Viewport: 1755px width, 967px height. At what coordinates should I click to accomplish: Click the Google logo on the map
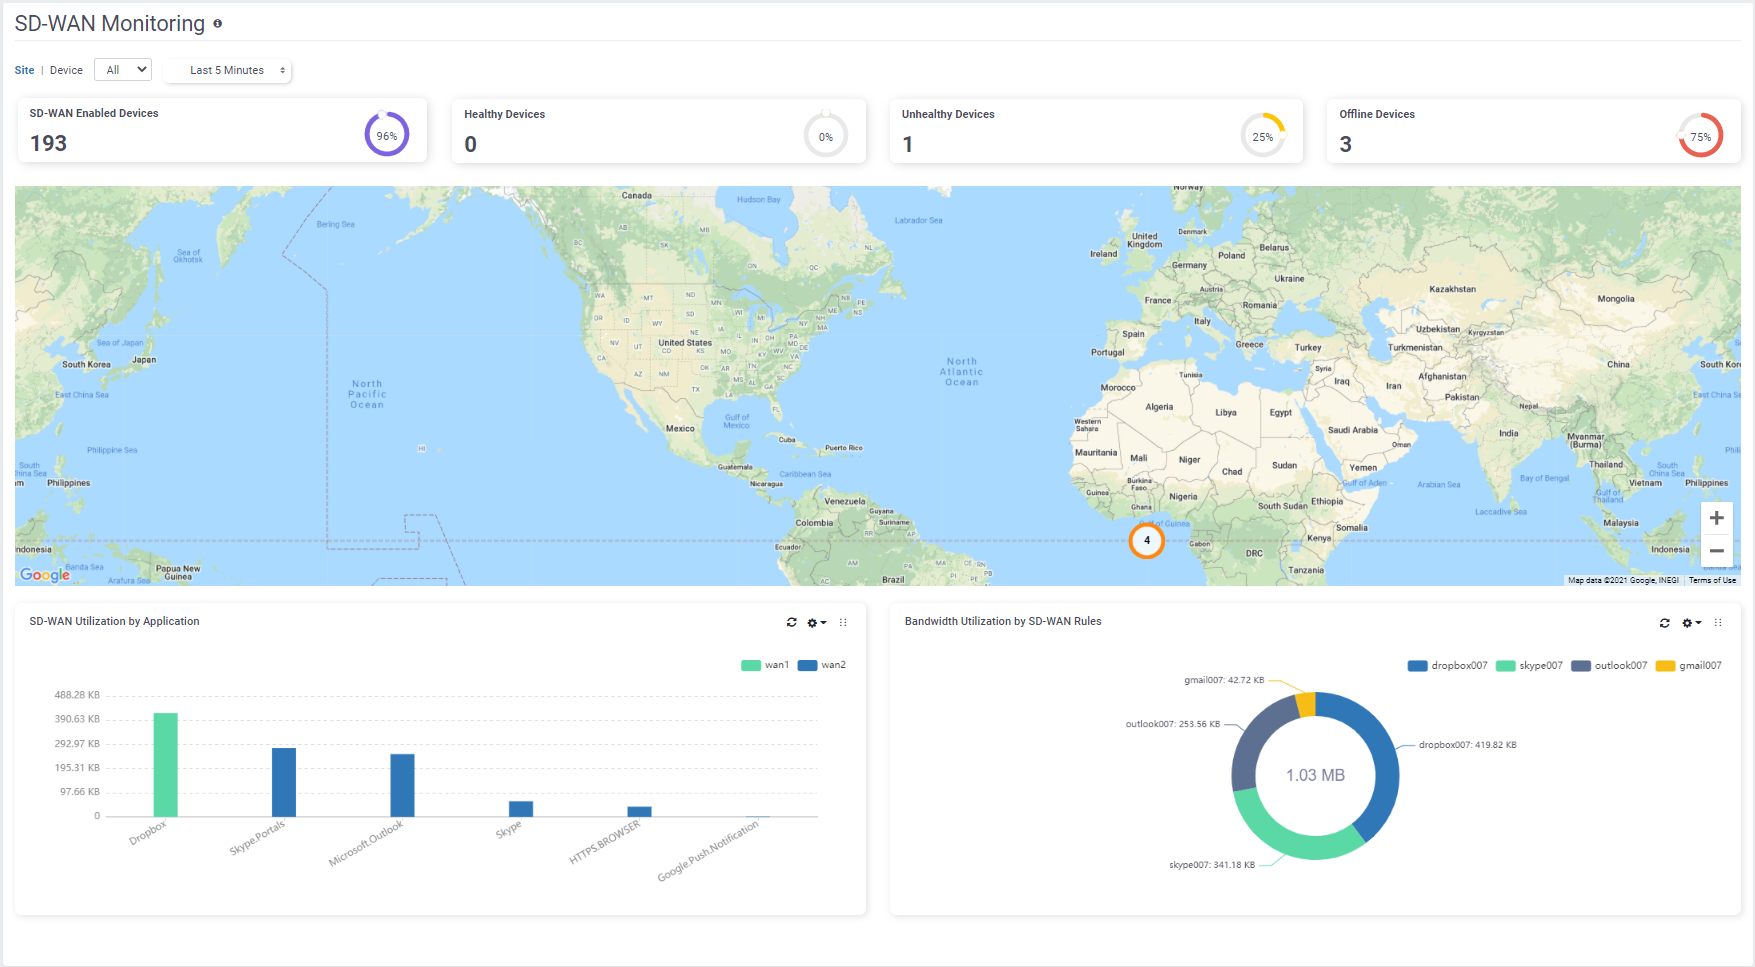click(45, 575)
